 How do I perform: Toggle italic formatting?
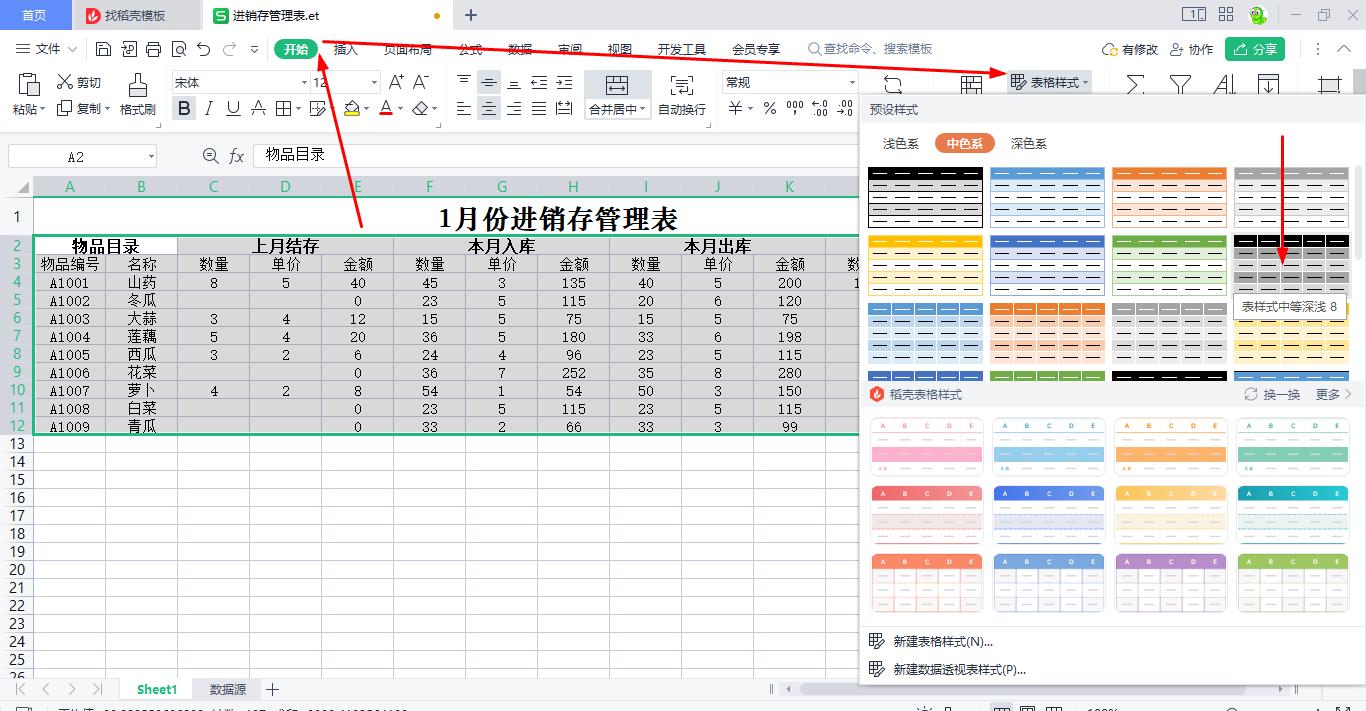pos(207,108)
